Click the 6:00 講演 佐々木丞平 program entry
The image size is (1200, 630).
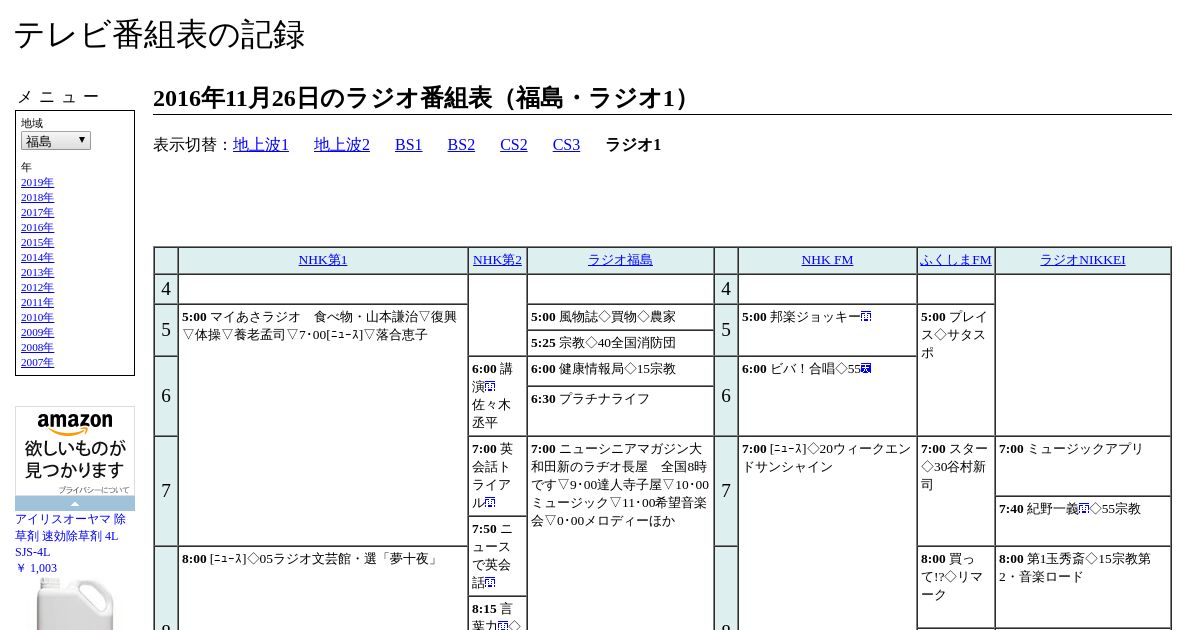pyautogui.click(x=497, y=396)
